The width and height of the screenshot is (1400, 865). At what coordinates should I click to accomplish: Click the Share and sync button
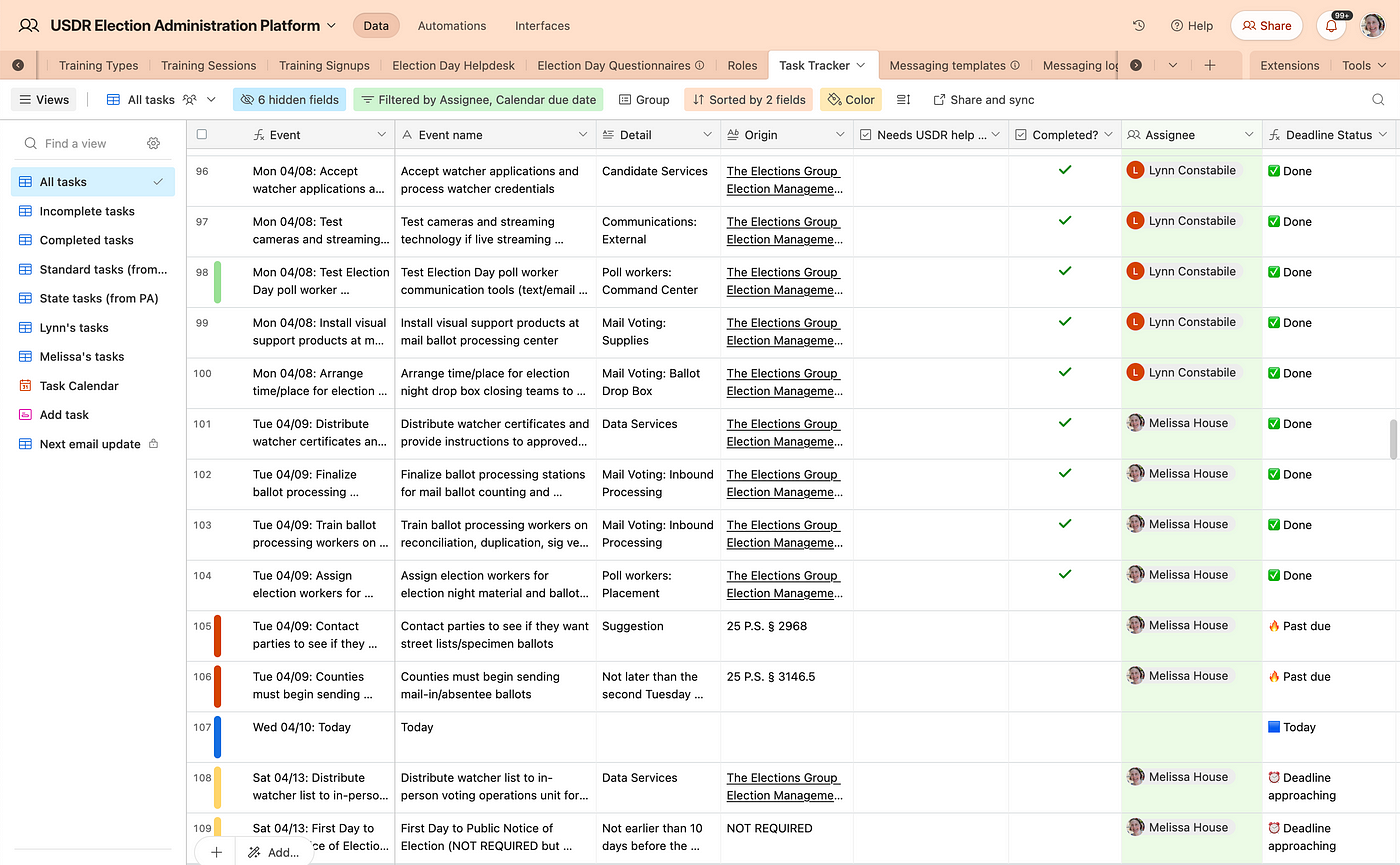pyautogui.click(x=983, y=100)
